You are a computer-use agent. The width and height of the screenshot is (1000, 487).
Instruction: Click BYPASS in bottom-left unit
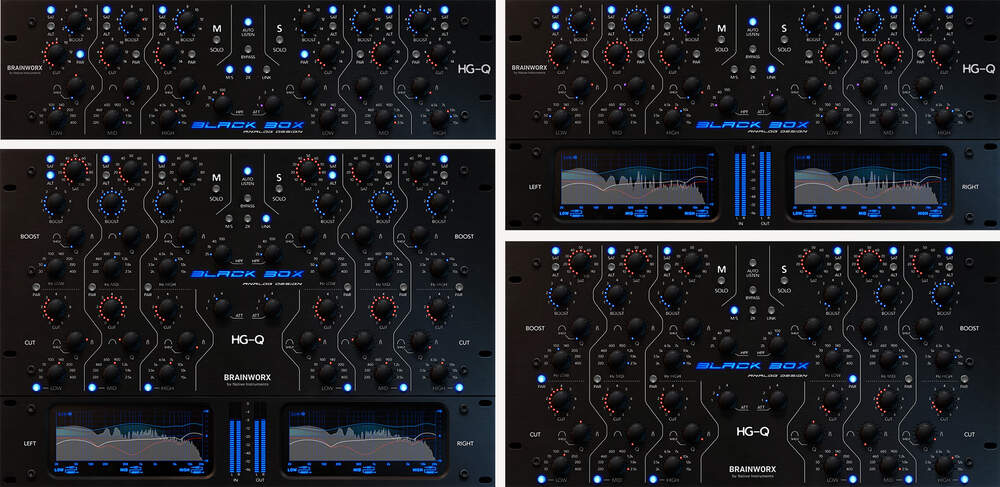click(247, 198)
